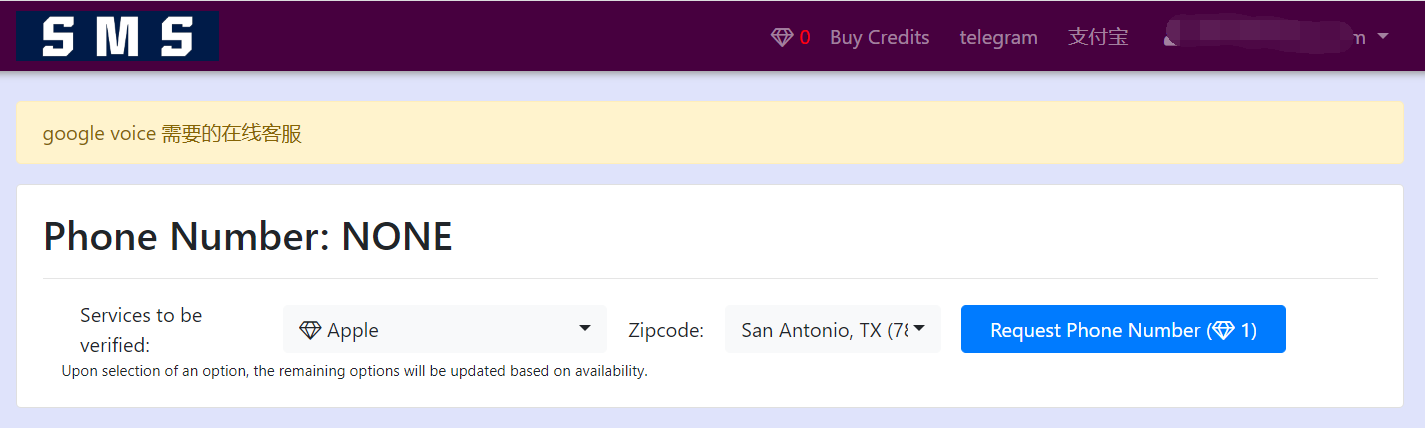This screenshot has width=1425, height=428.
Task: Click the diamond icon inside Request button
Action: 1223,330
